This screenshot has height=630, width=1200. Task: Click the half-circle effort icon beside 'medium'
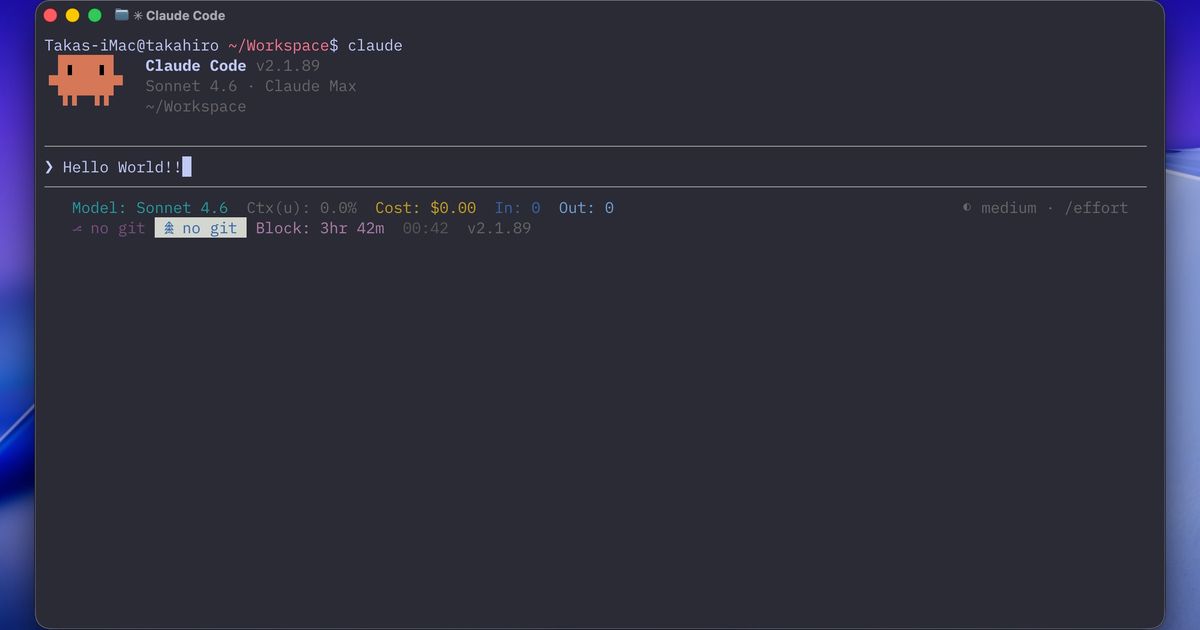pyautogui.click(x=967, y=208)
